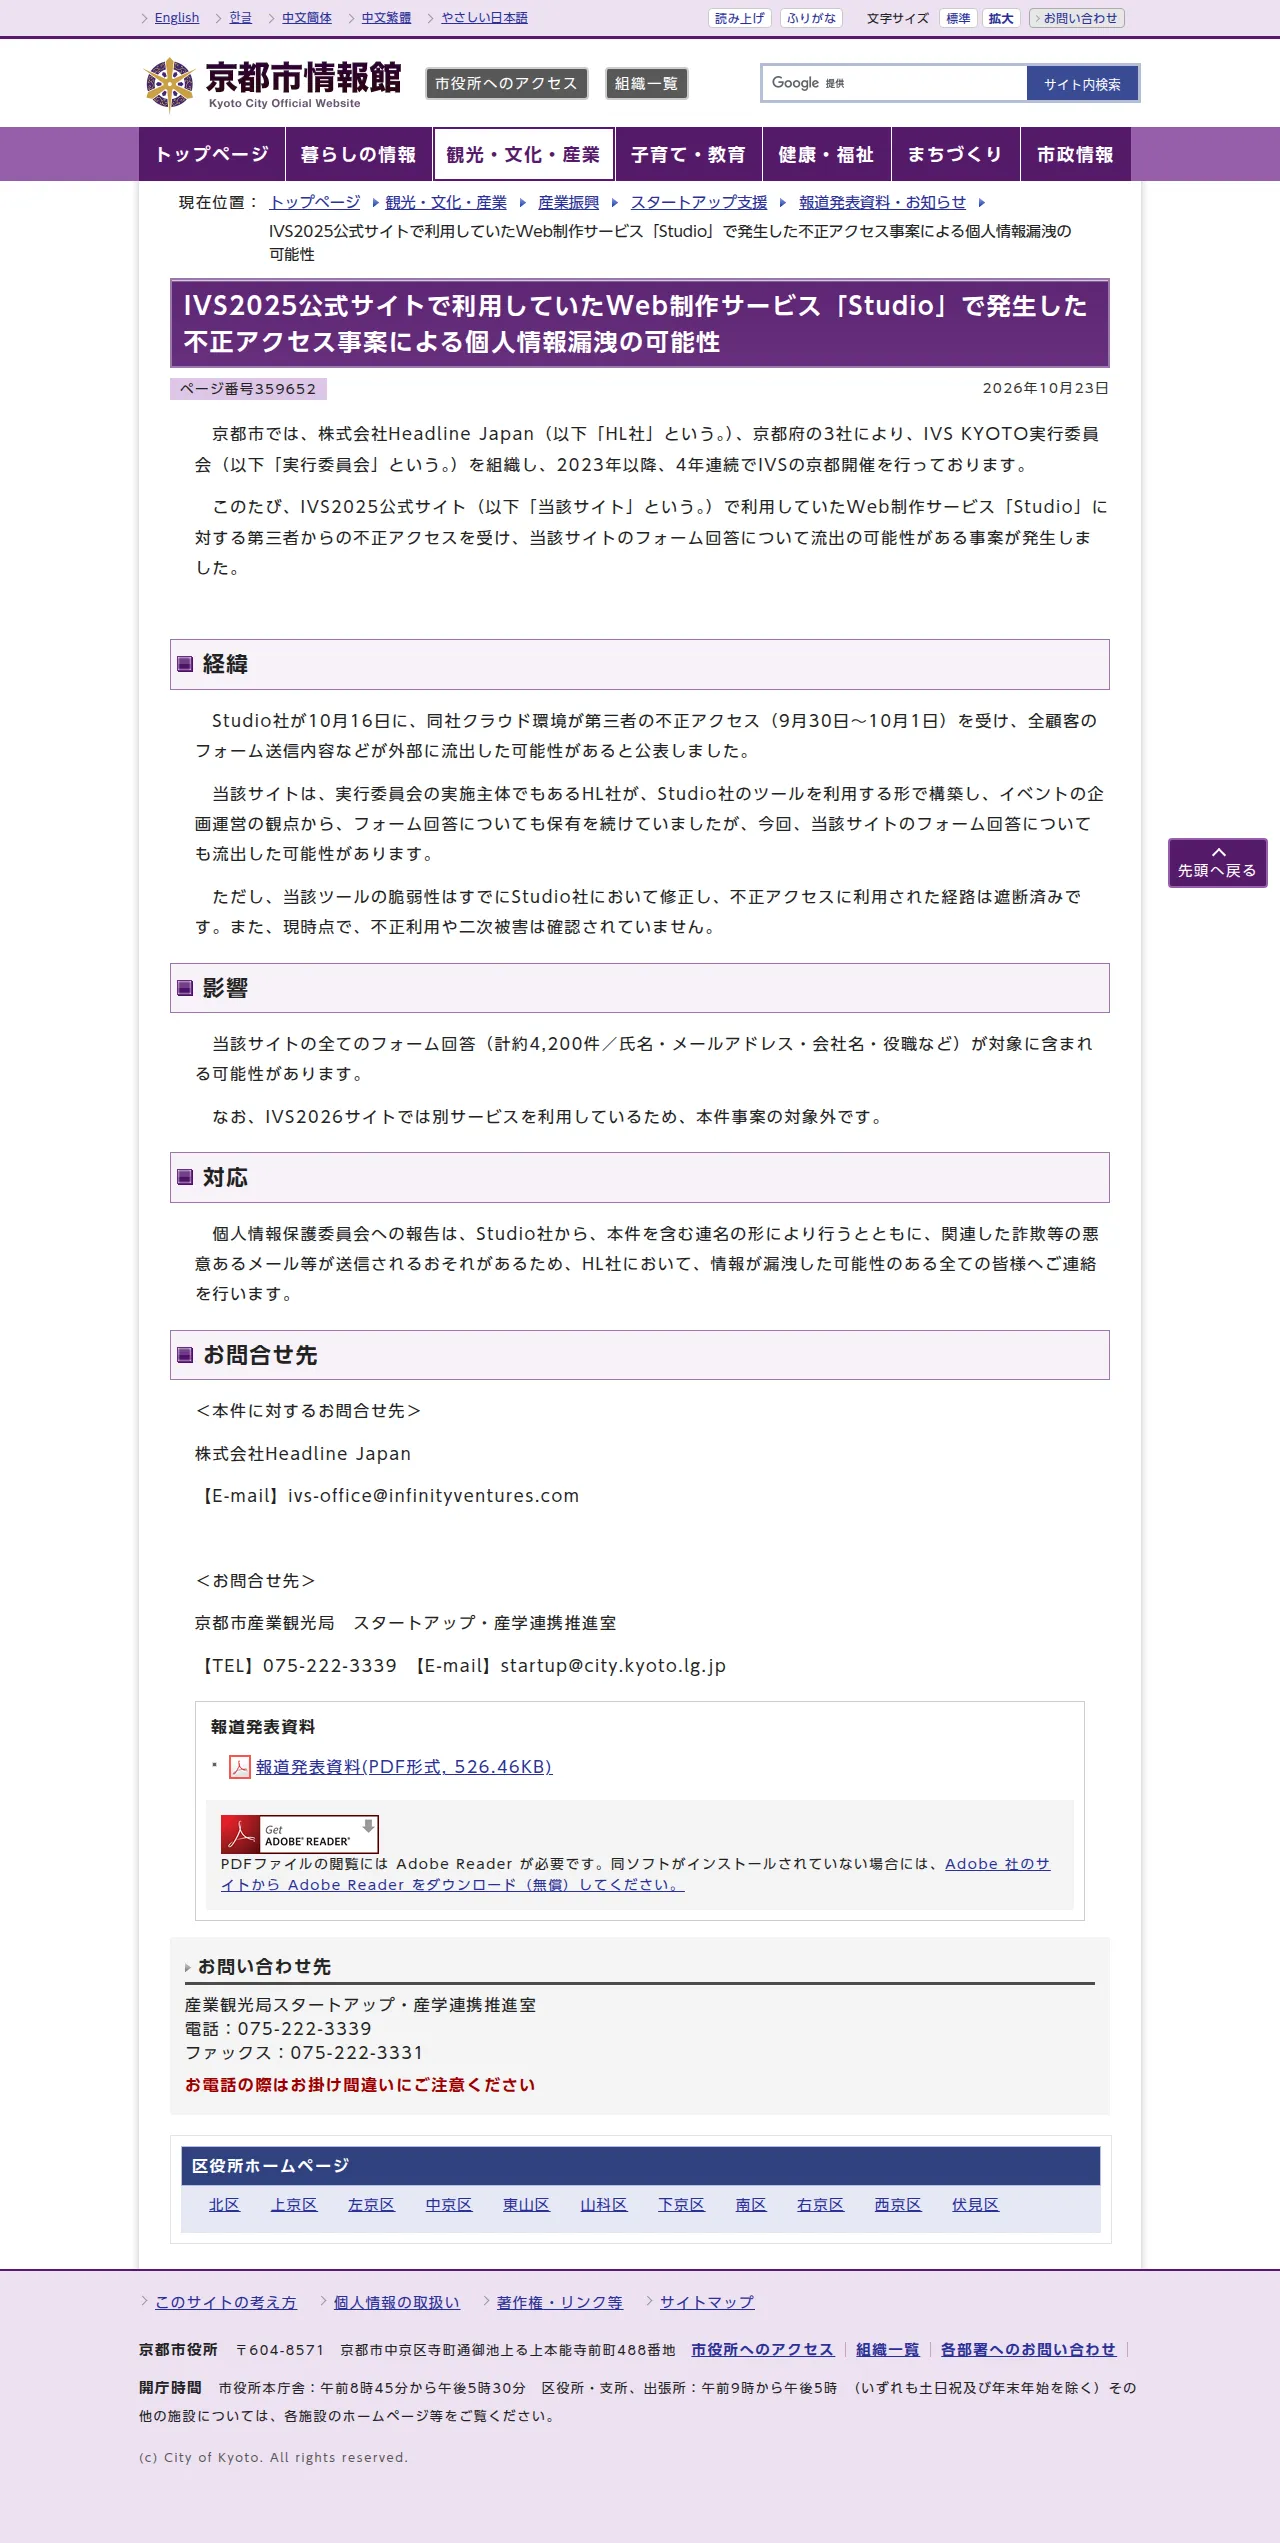
Task: Download 報道発表資料 PDF link
Action: click(x=404, y=1767)
